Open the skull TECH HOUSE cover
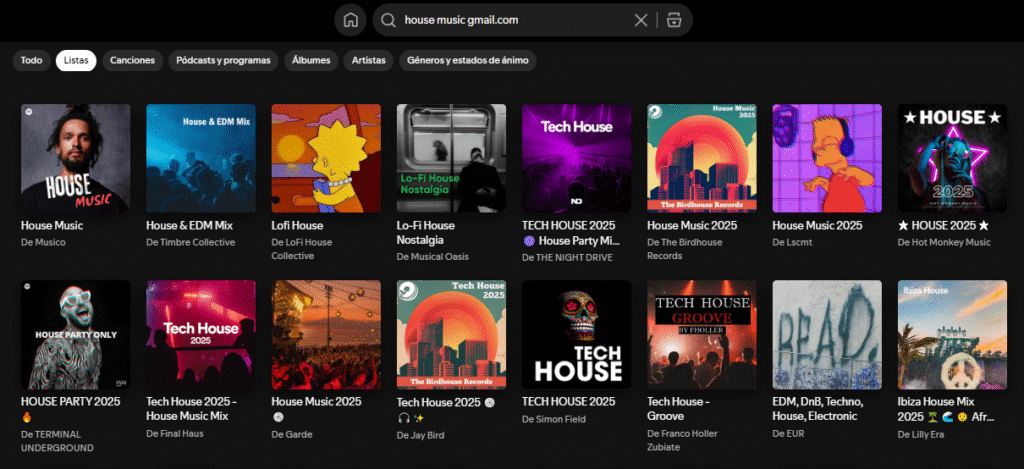Screen dimensions: 1024x469 click(577, 334)
